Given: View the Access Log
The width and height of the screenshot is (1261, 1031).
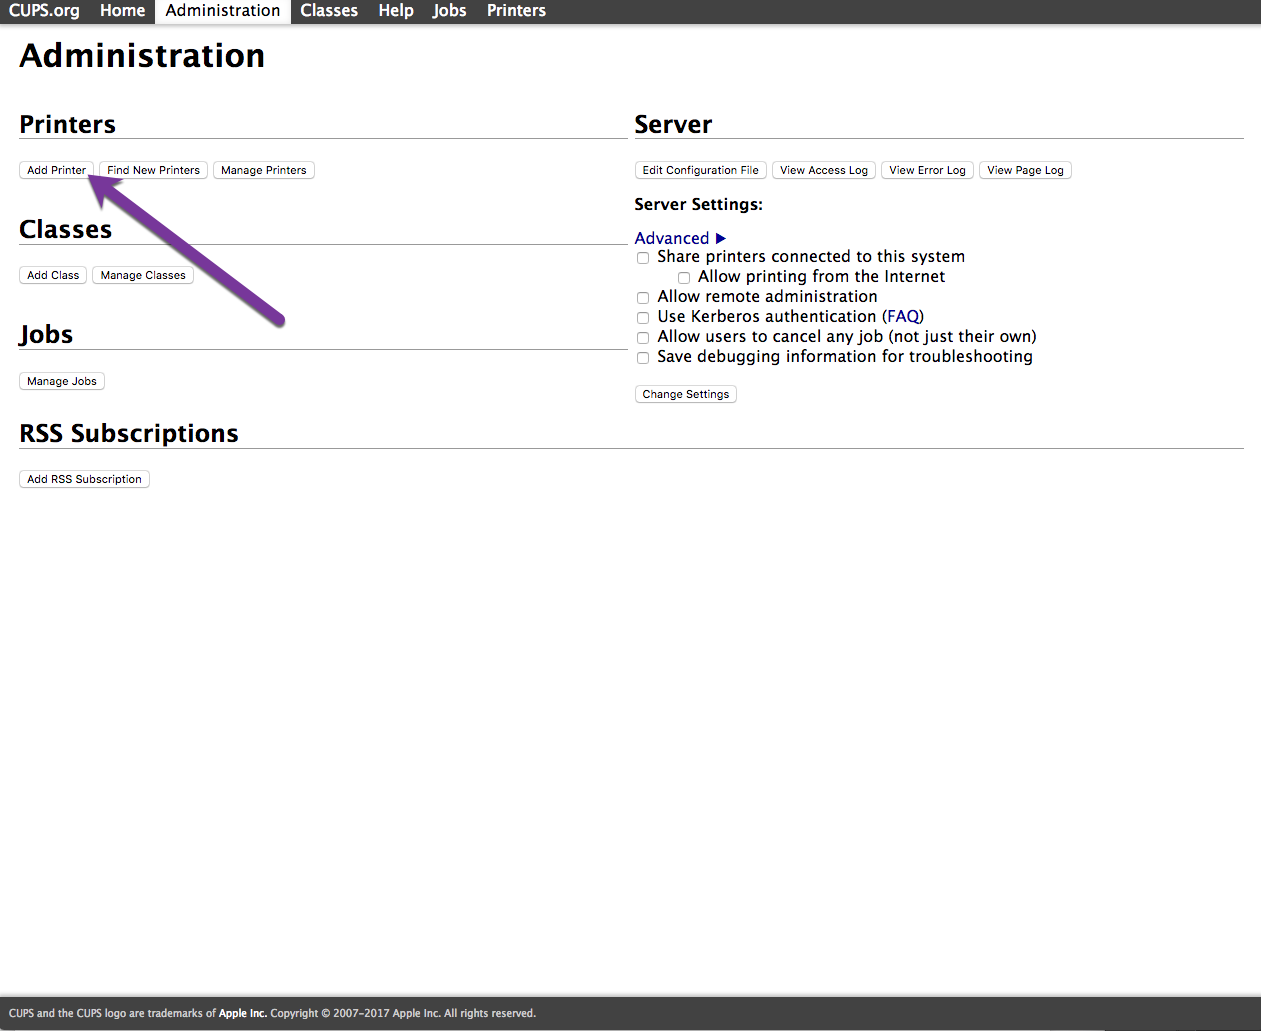Looking at the screenshot, I should pos(824,170).
